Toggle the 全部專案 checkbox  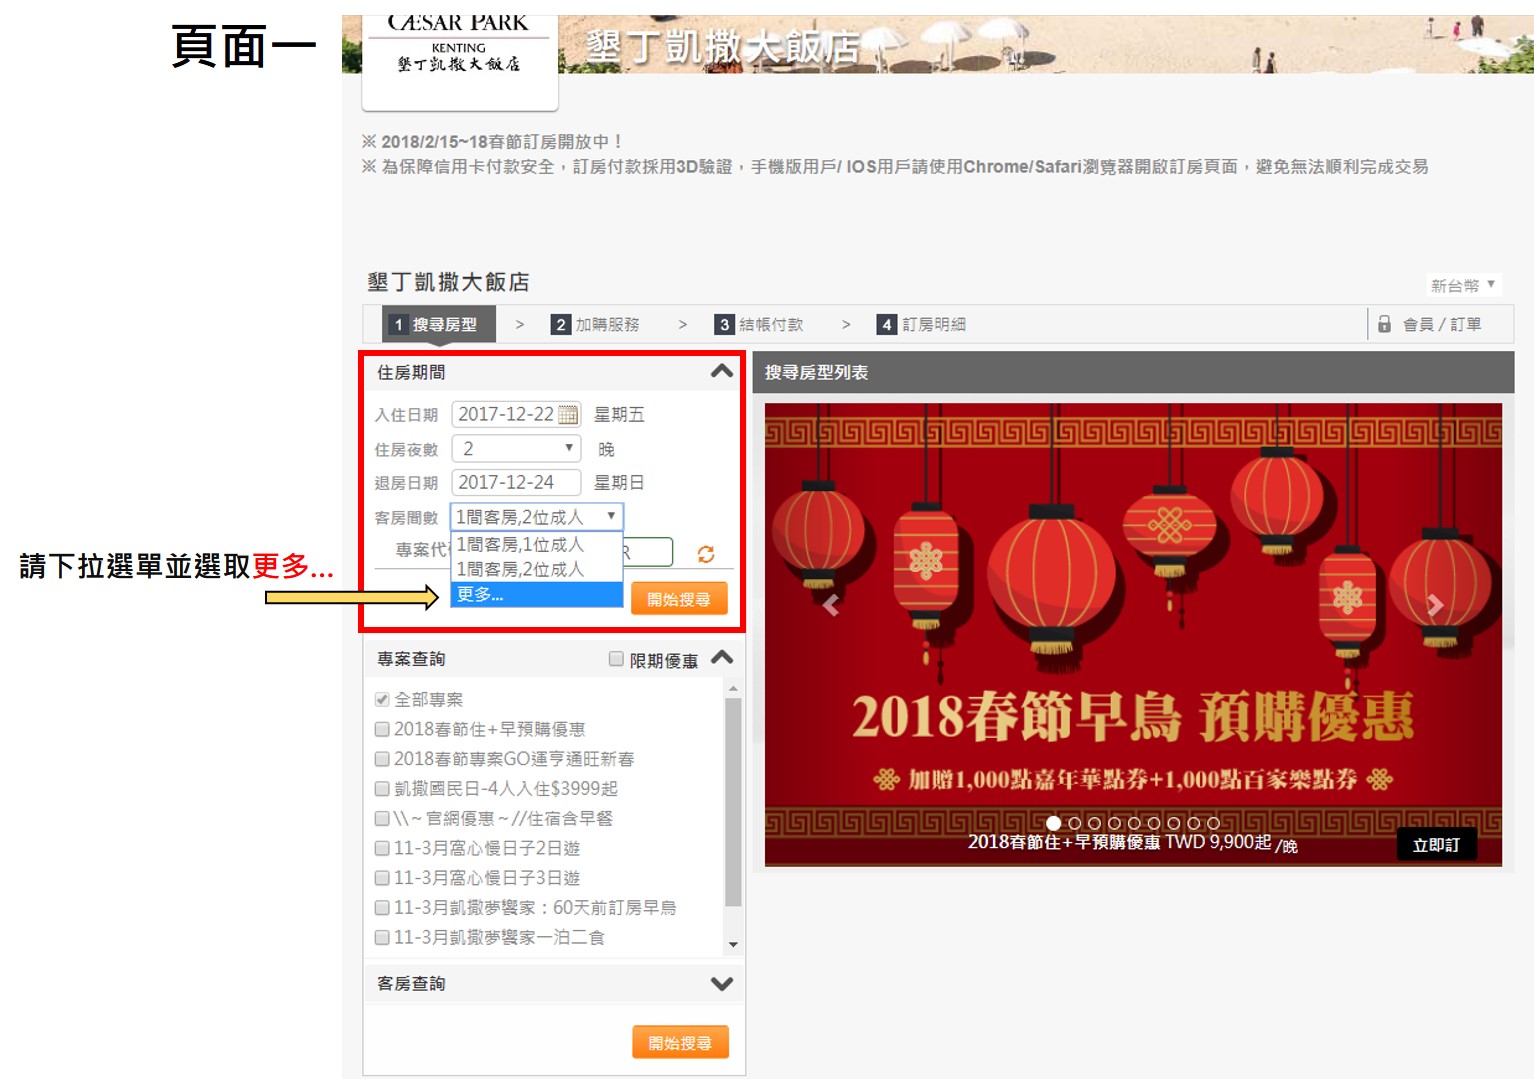pos(382,700)
